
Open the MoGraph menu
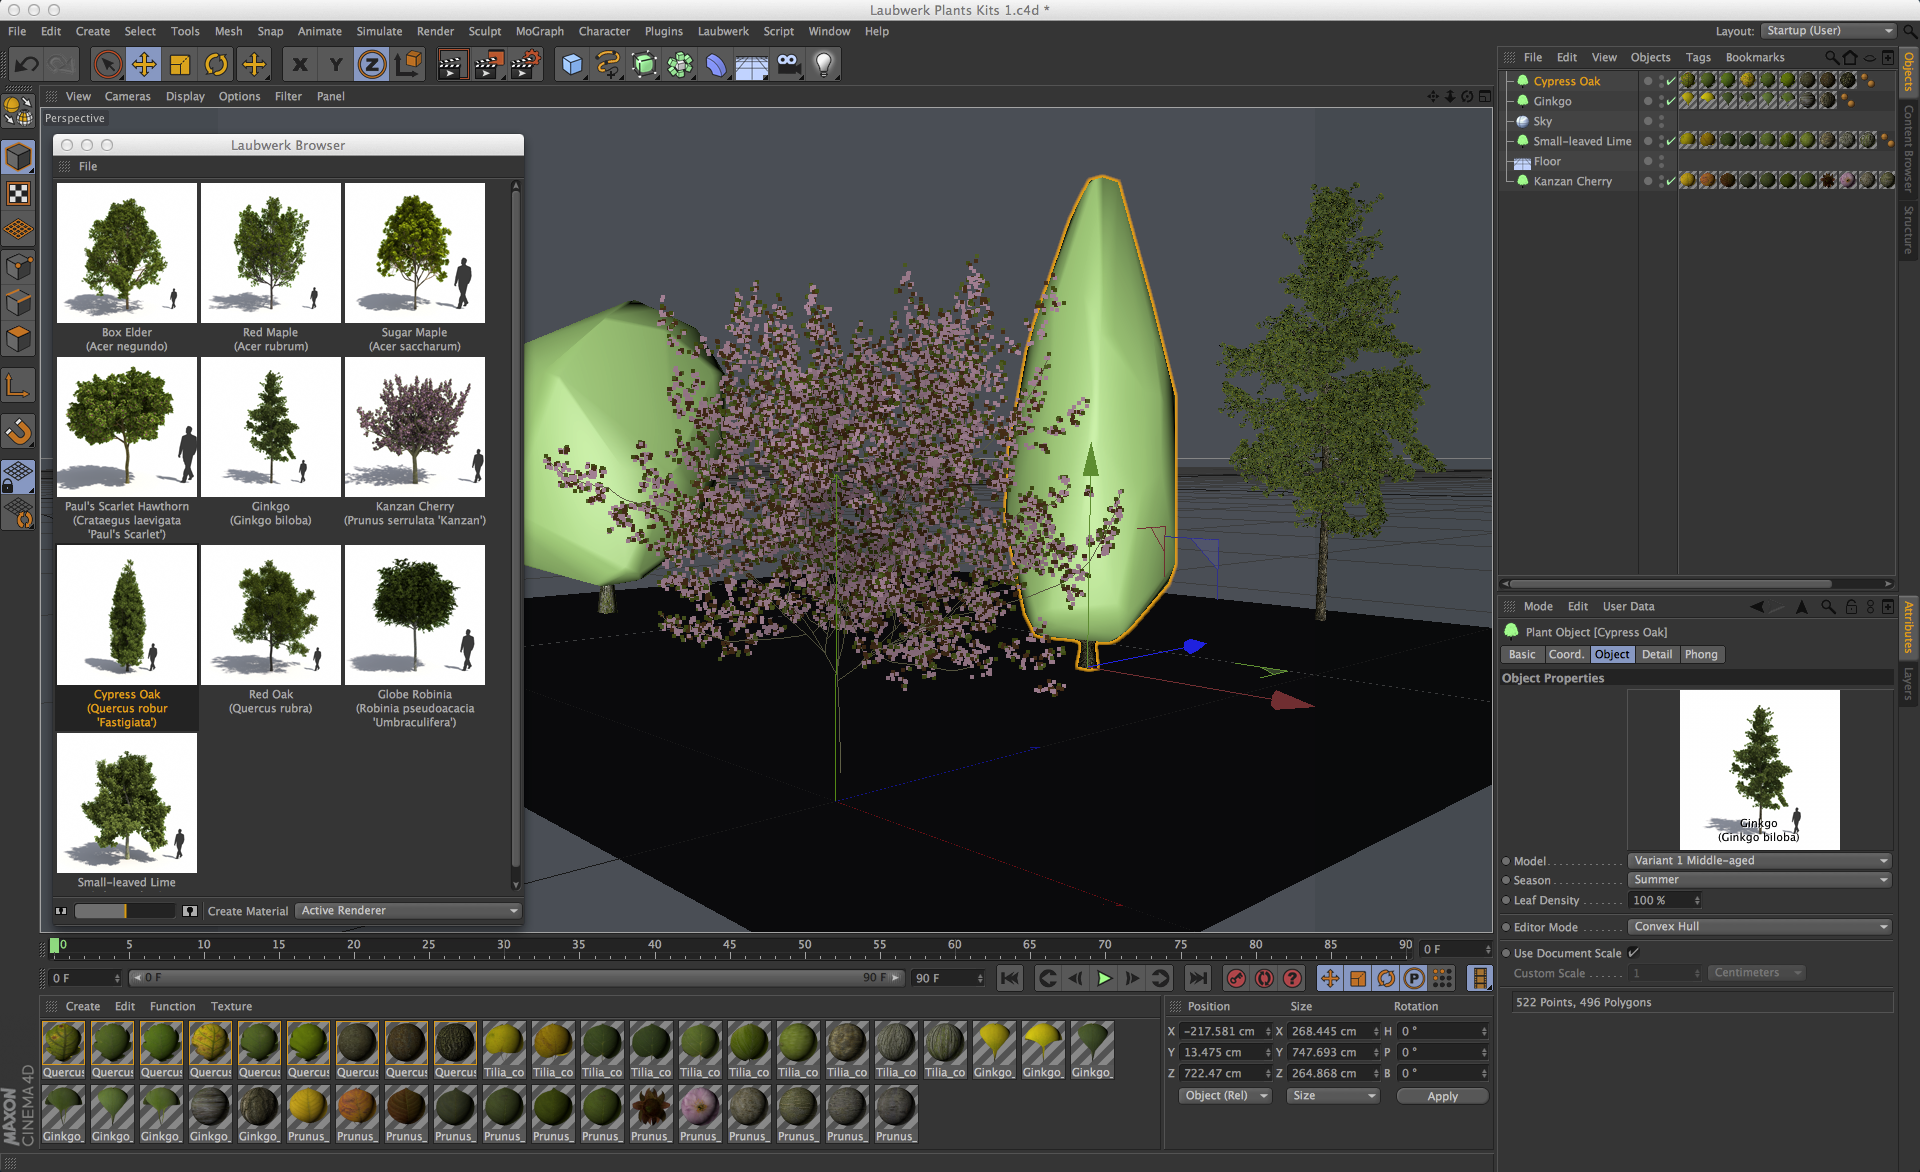[539, 31]
